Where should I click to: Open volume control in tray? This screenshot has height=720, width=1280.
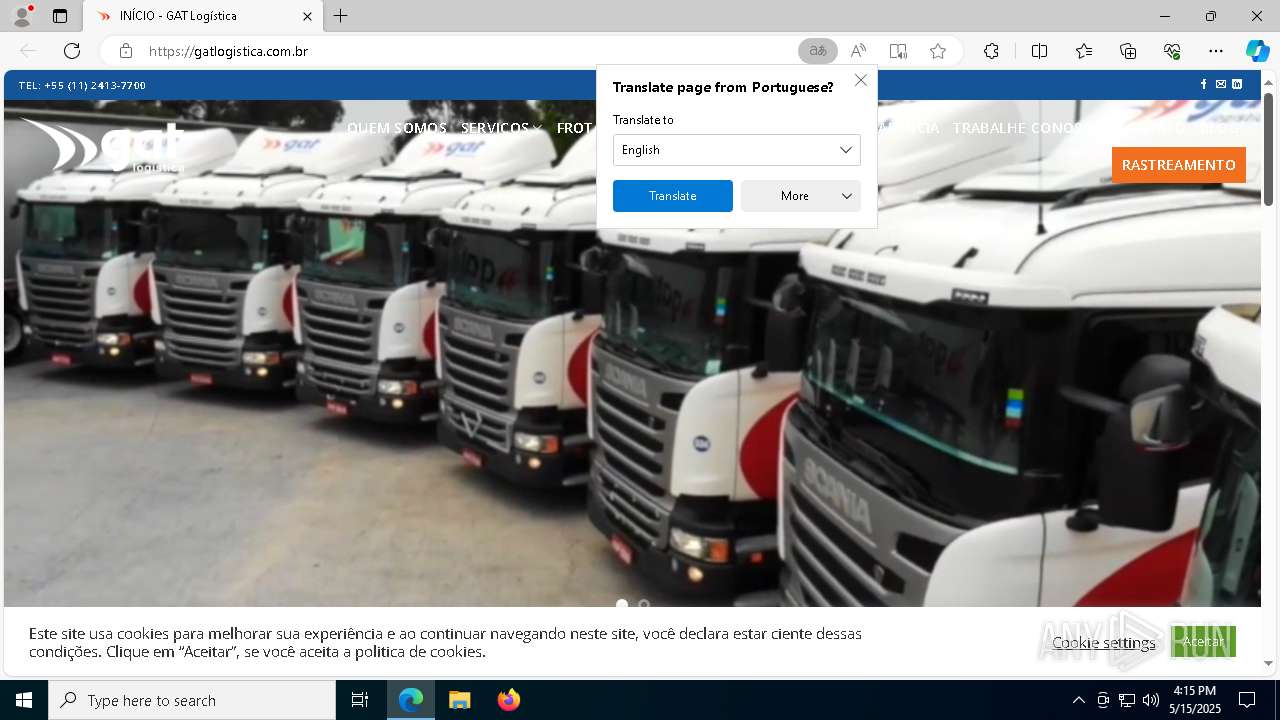point(1151,700)
